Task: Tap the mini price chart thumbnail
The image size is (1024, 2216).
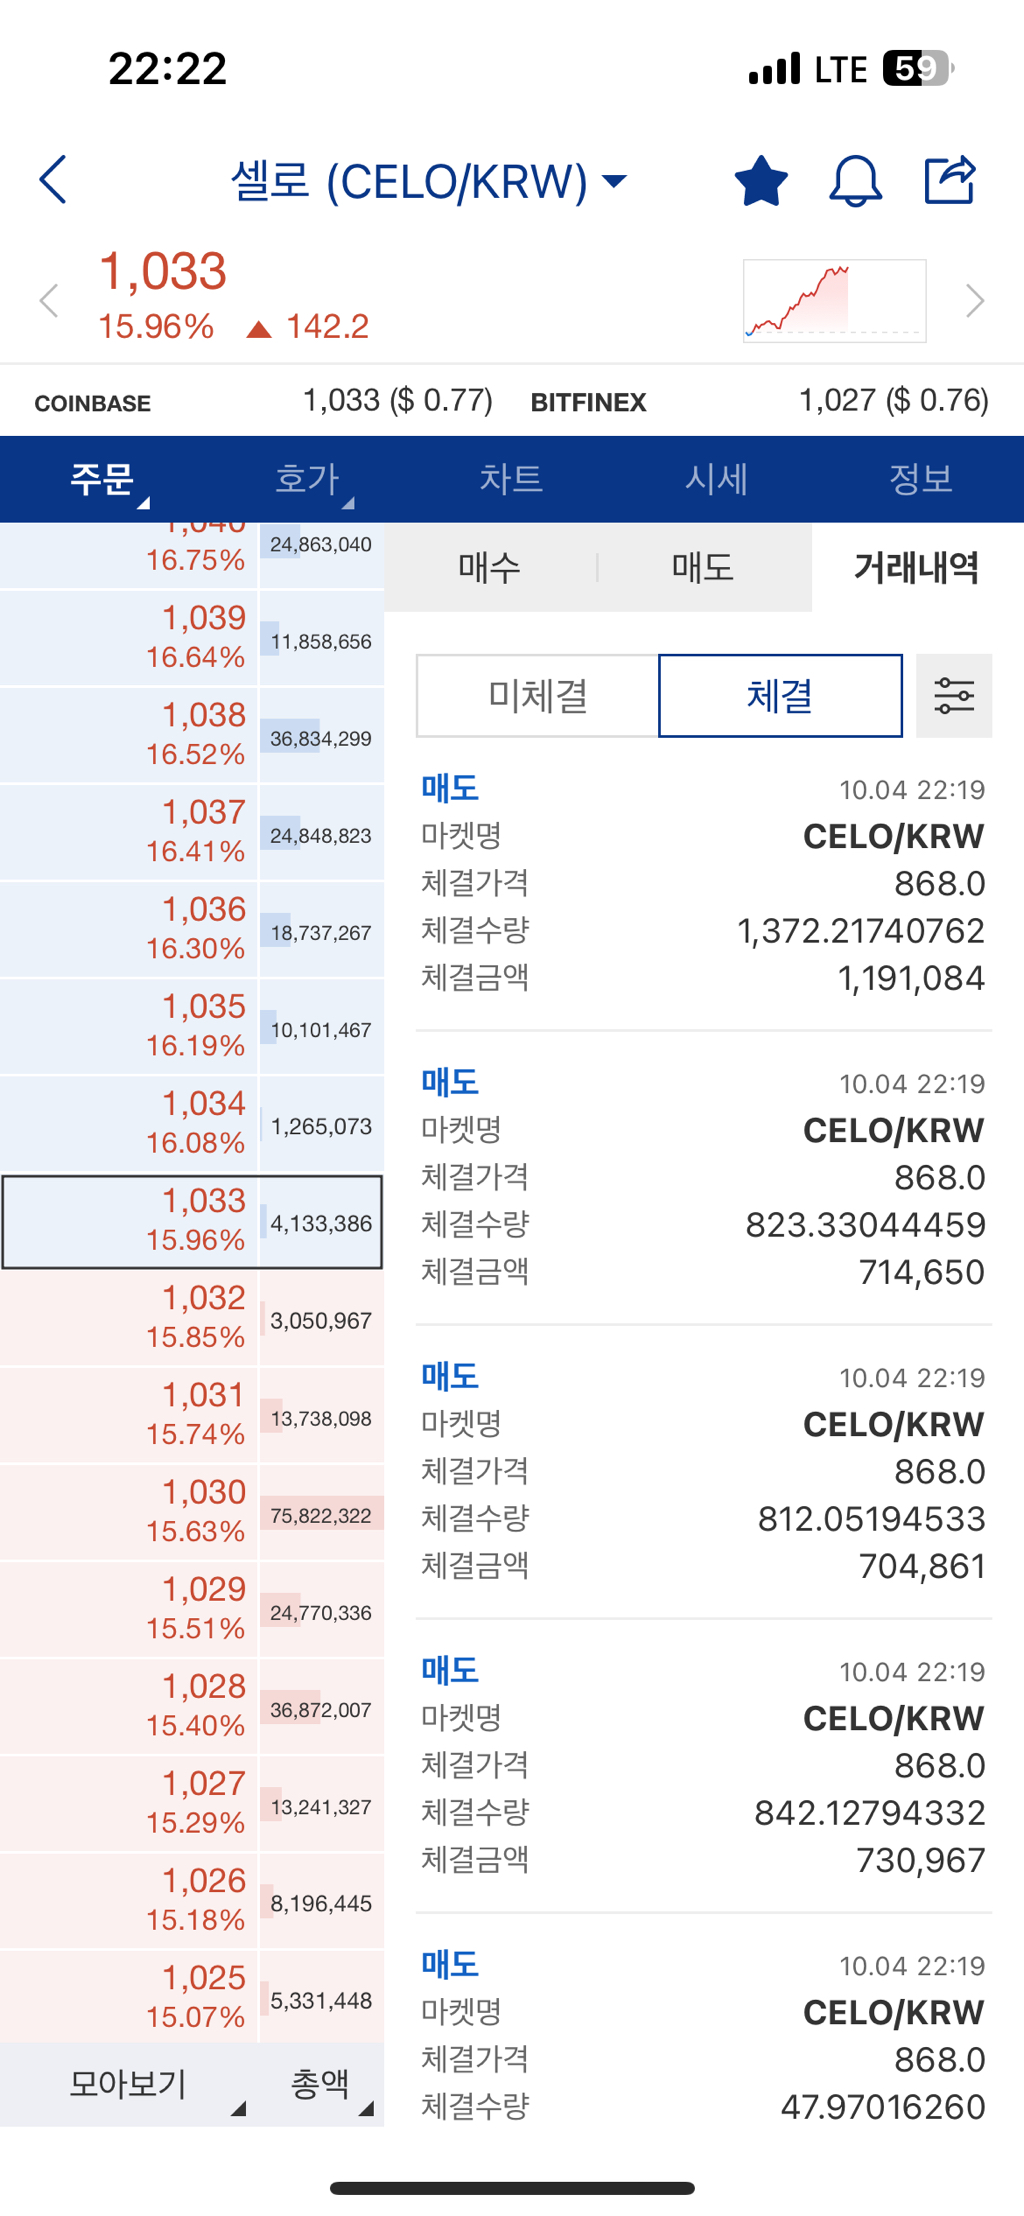Action: click(x=836, y=299)
